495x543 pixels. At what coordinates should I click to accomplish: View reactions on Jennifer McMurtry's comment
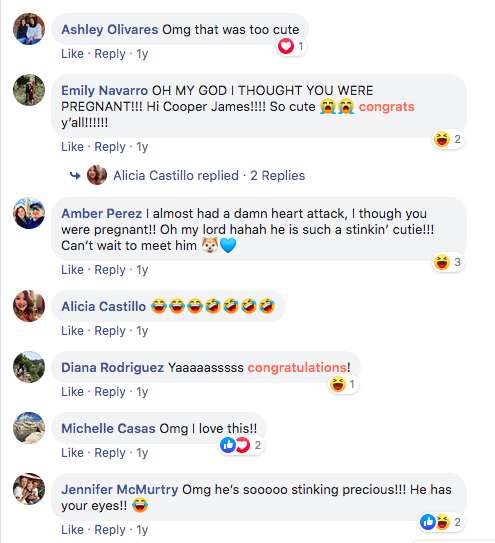pos(441,522)
